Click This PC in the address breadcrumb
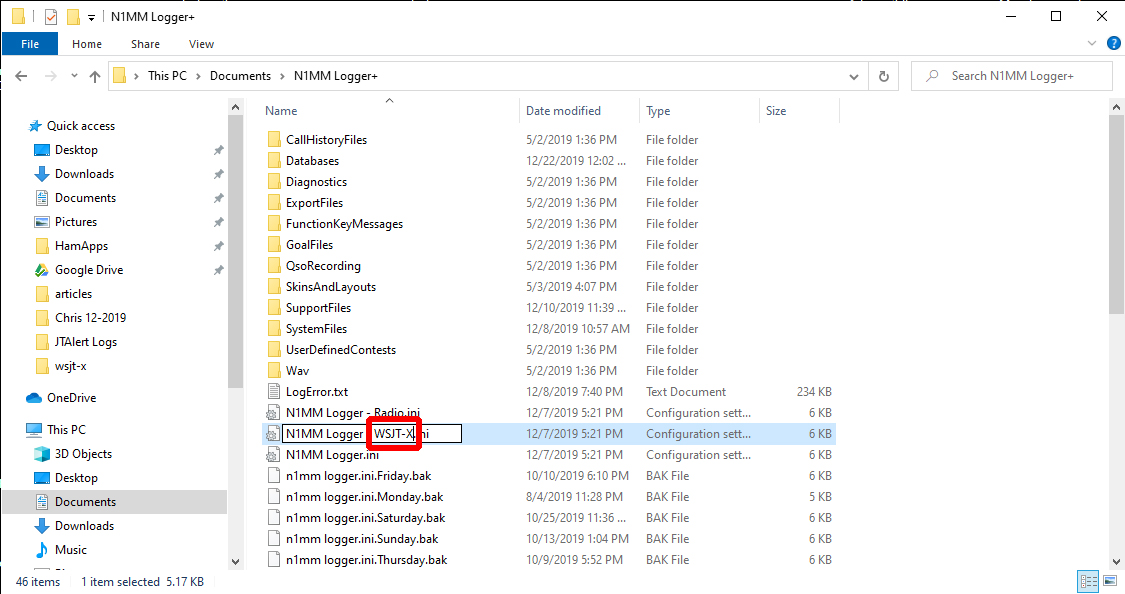The width and height of the screenshot is (1125, 594). [167, 76]
